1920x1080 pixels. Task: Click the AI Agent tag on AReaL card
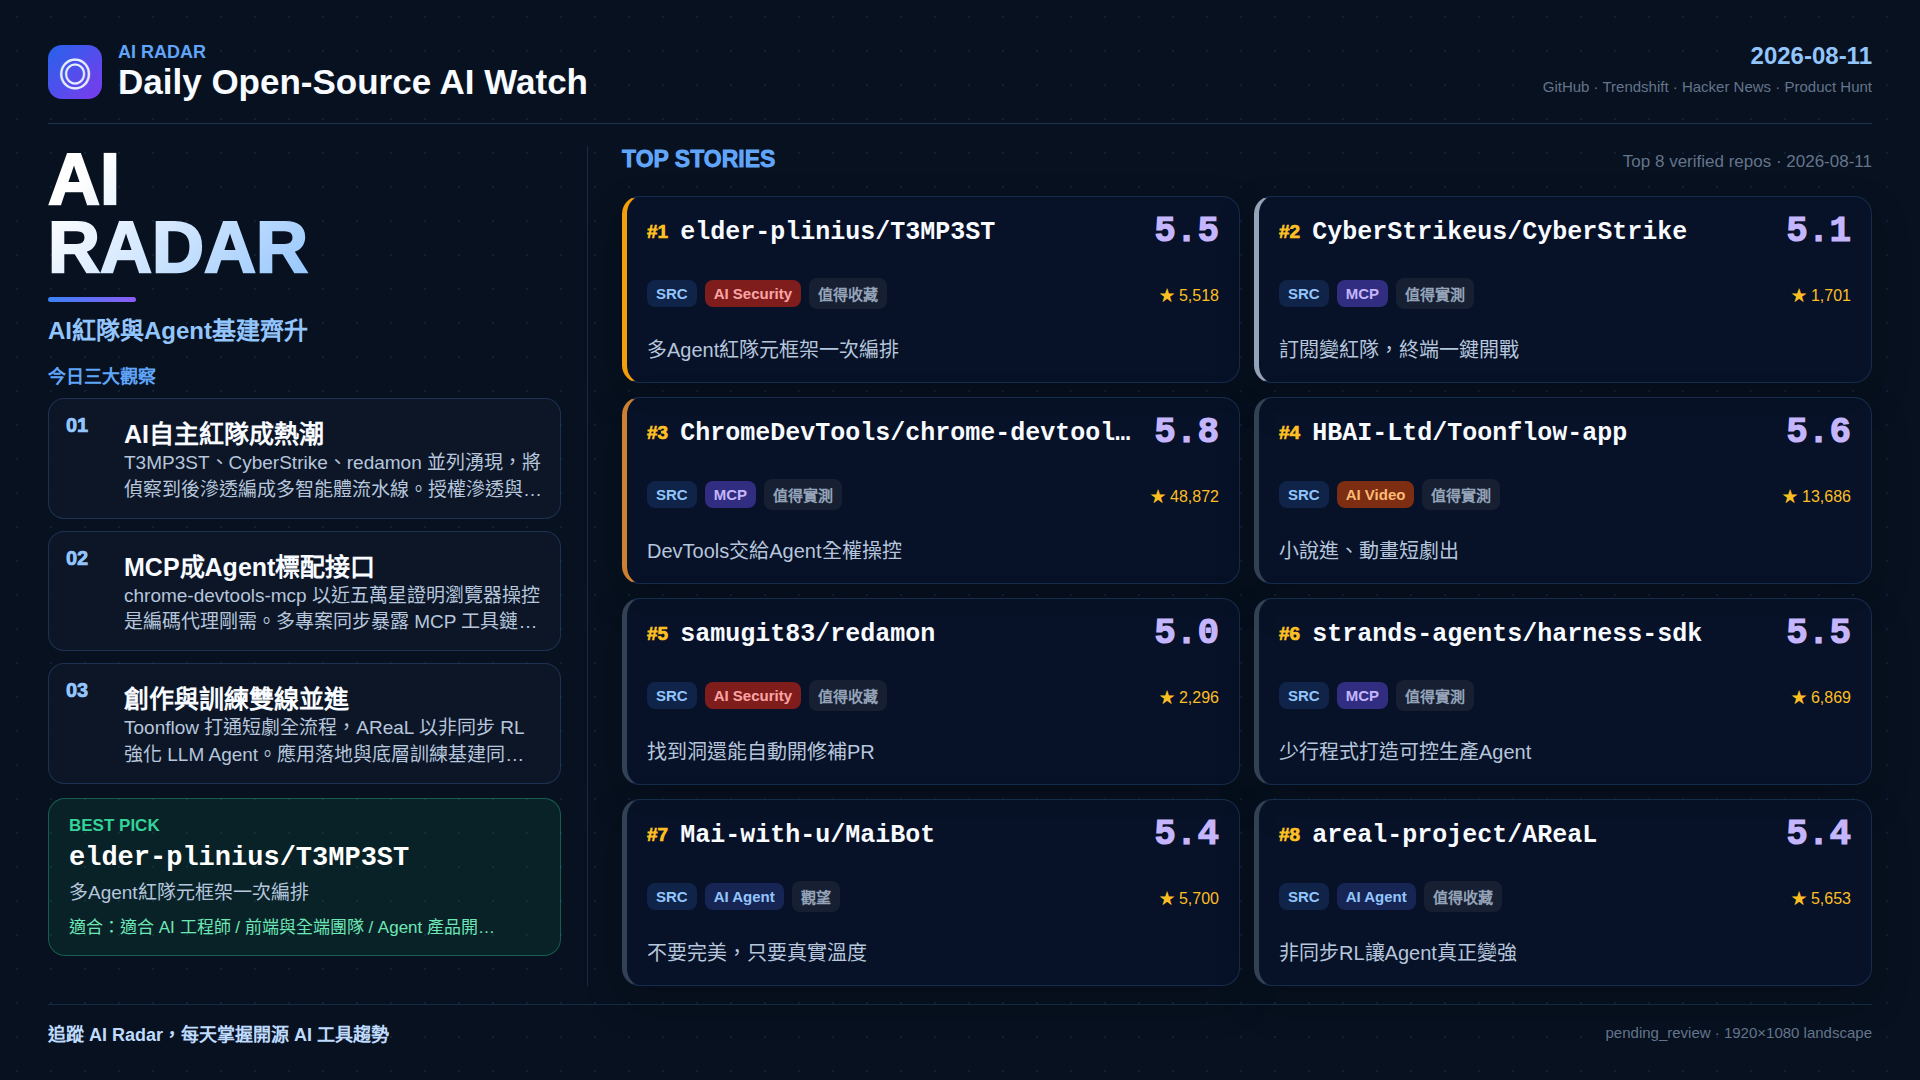pyautogui.click(x=1375, y=897)
